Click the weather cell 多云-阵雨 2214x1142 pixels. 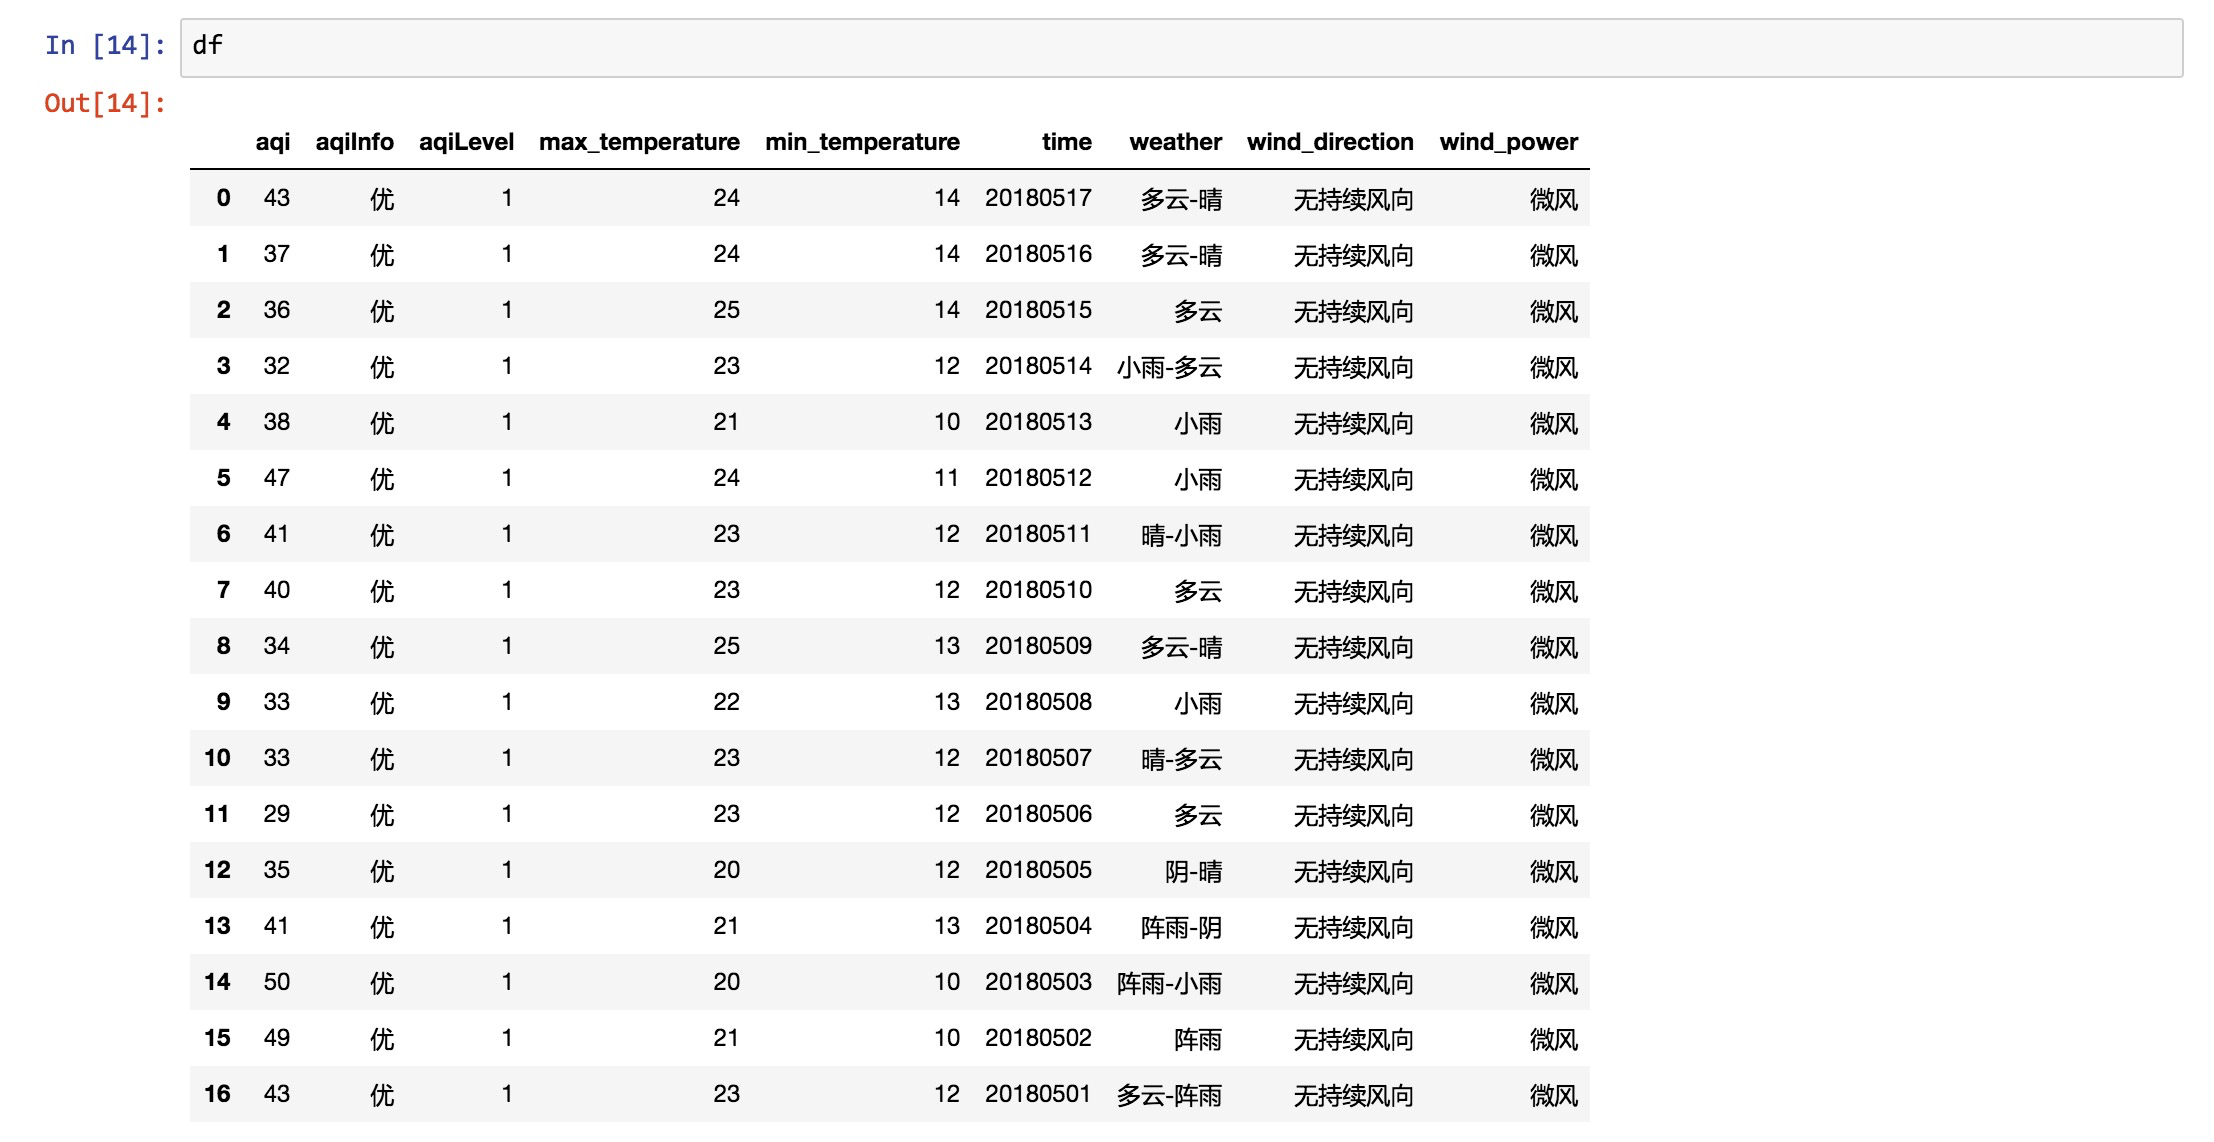[1169, 1095]
